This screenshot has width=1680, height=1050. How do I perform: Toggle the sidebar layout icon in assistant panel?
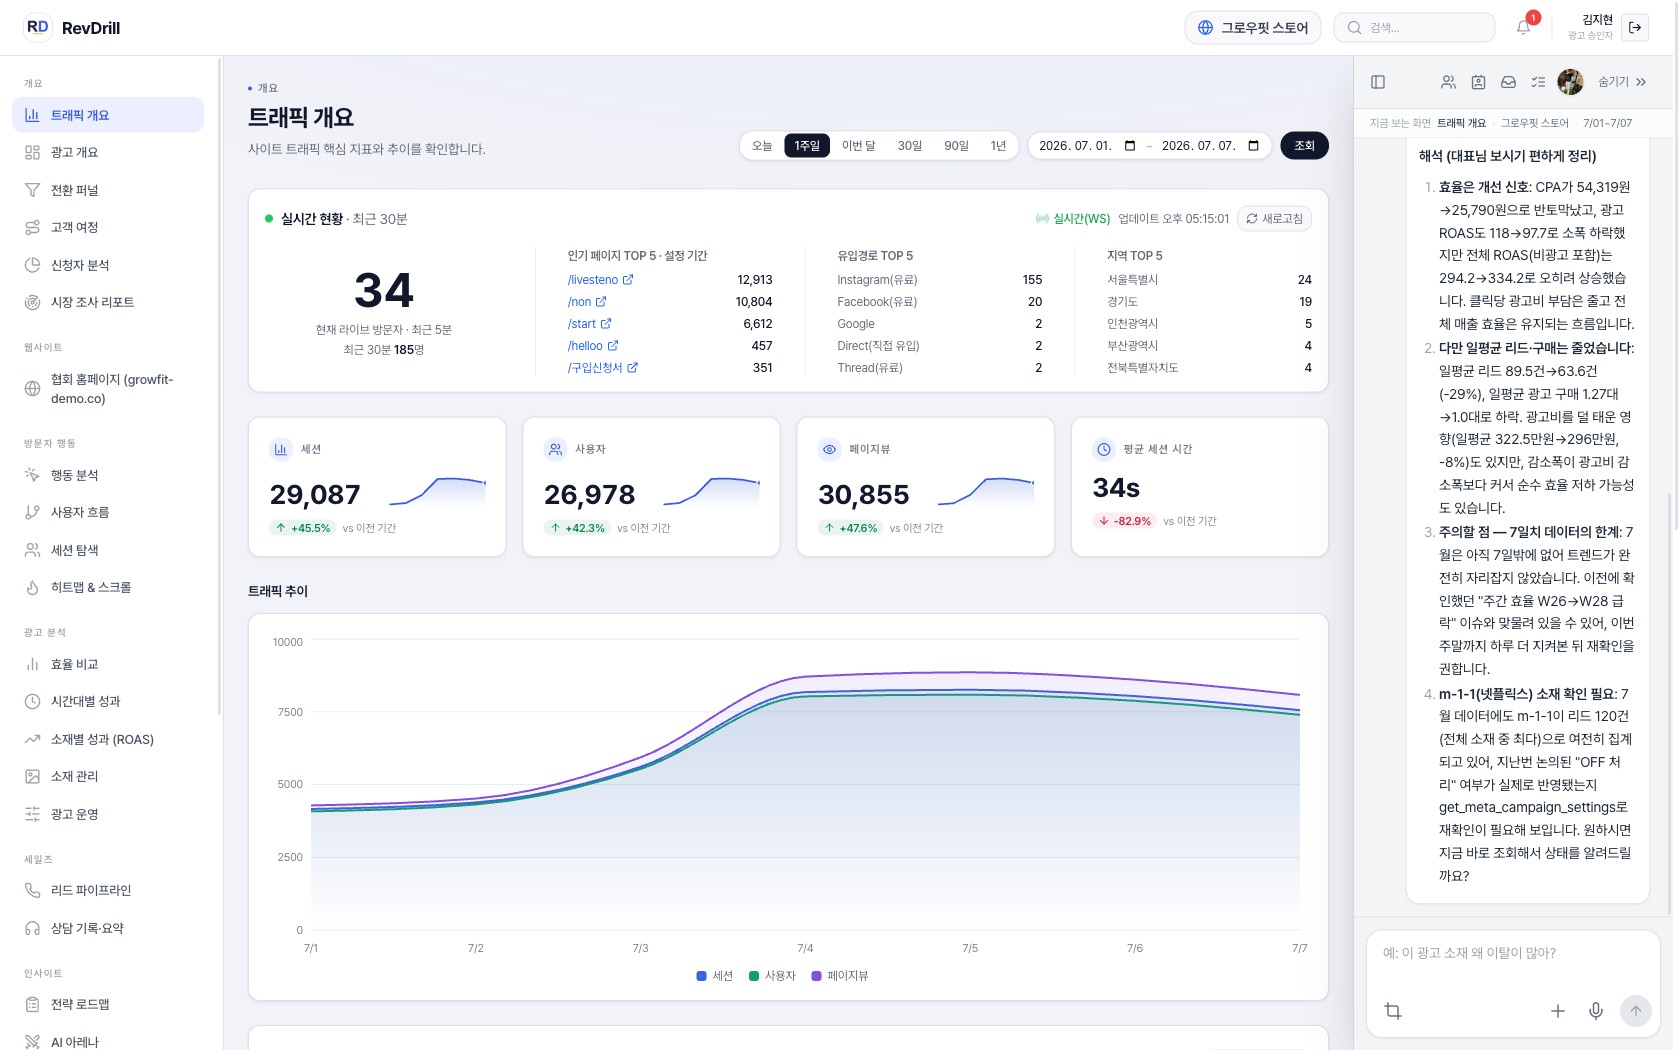click(1378, 82)
